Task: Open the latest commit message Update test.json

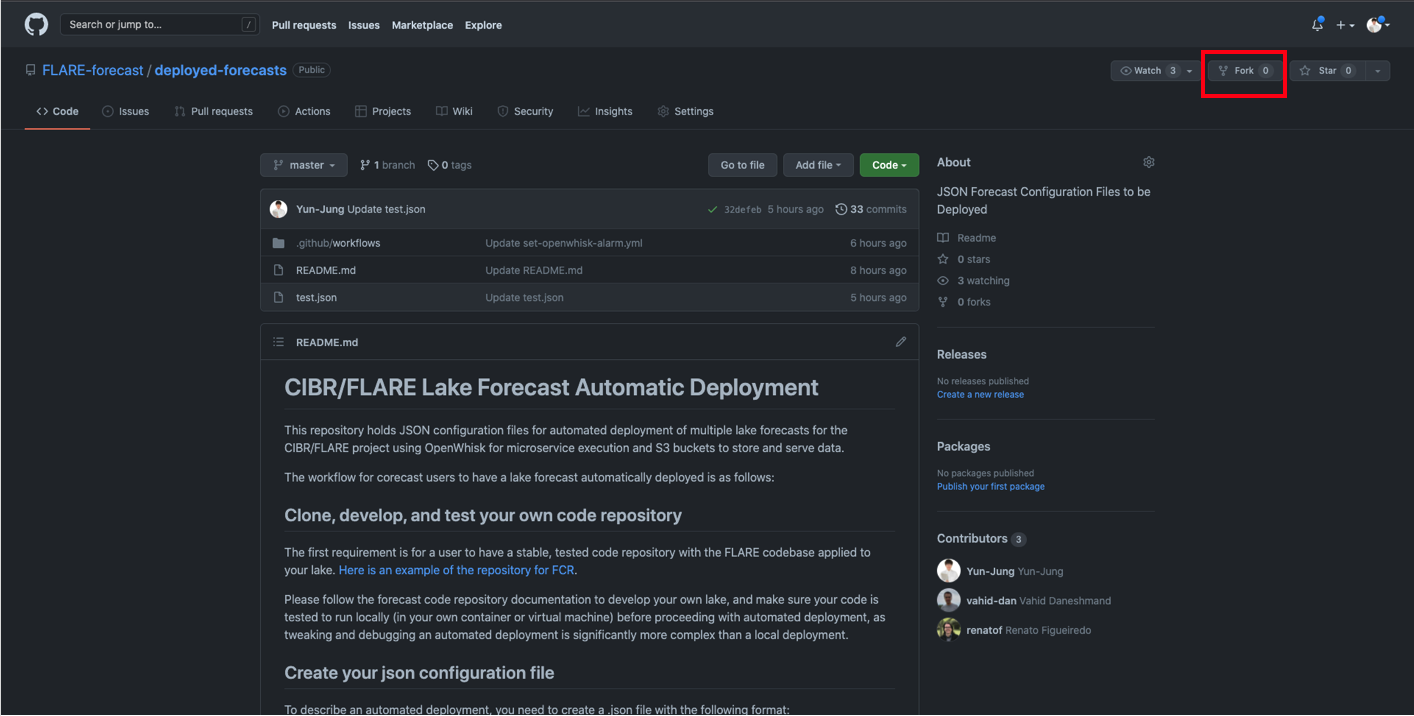Action: (x=386, y=209)
